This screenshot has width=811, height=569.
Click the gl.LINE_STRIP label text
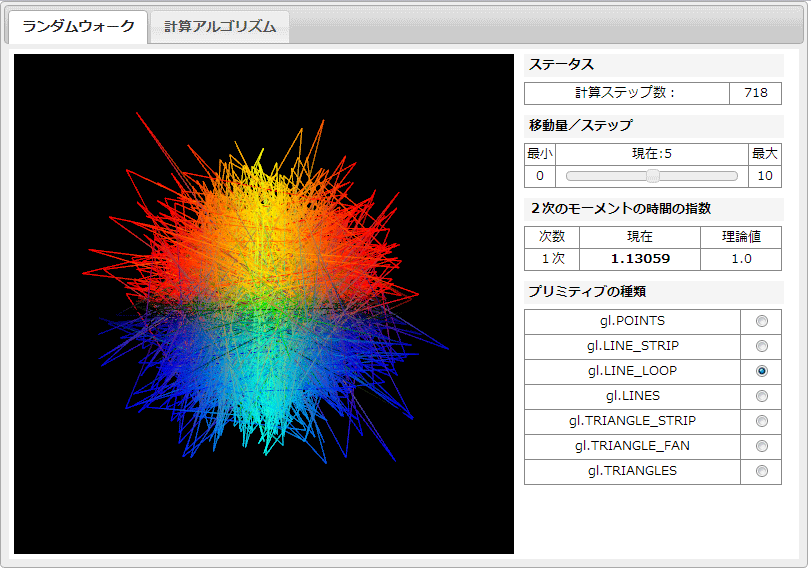(632, 346)
